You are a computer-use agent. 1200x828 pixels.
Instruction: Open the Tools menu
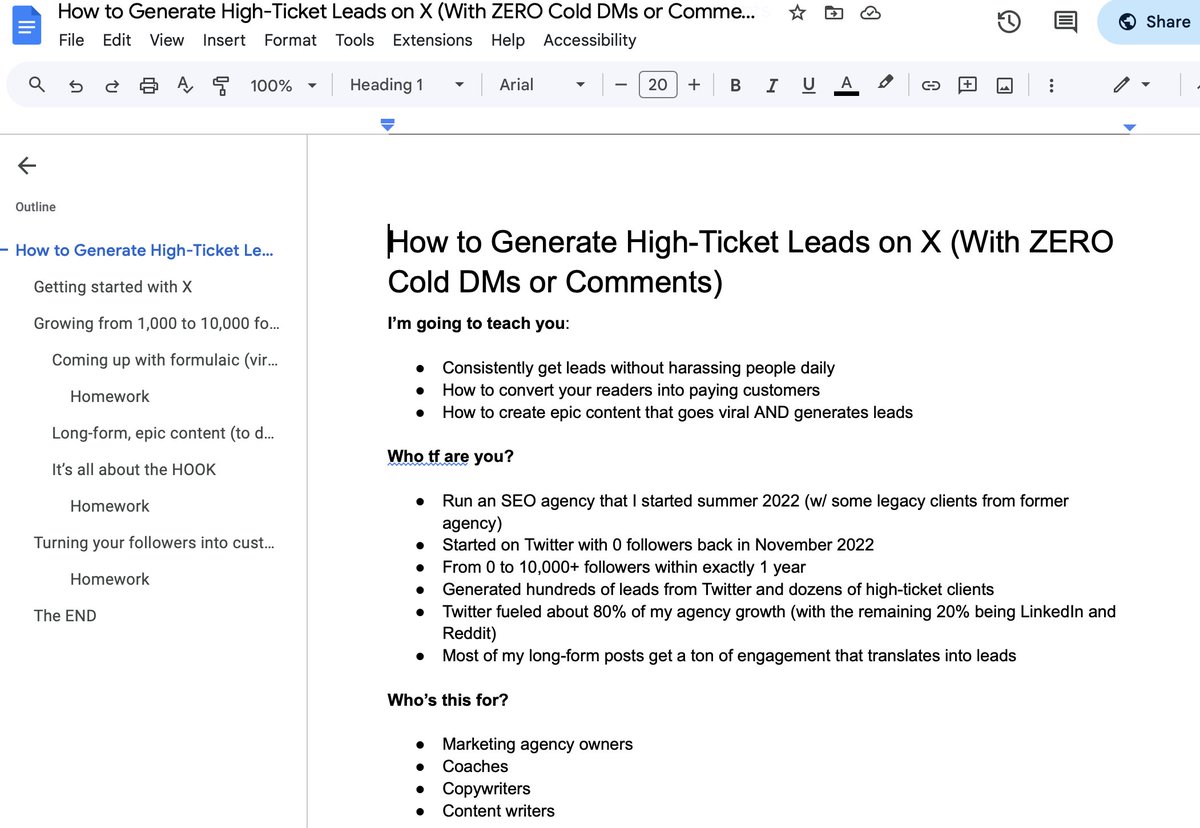coord(355,40)
